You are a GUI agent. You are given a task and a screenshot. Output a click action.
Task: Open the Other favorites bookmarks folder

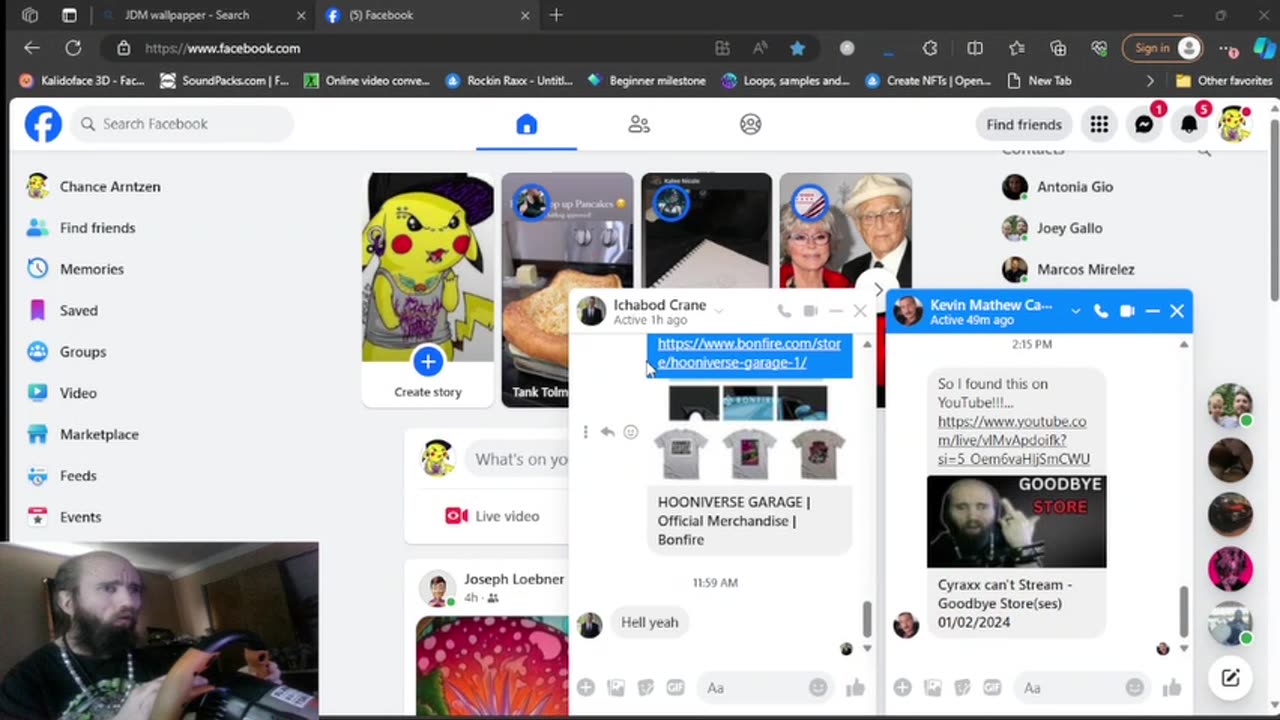point(1224,81)
